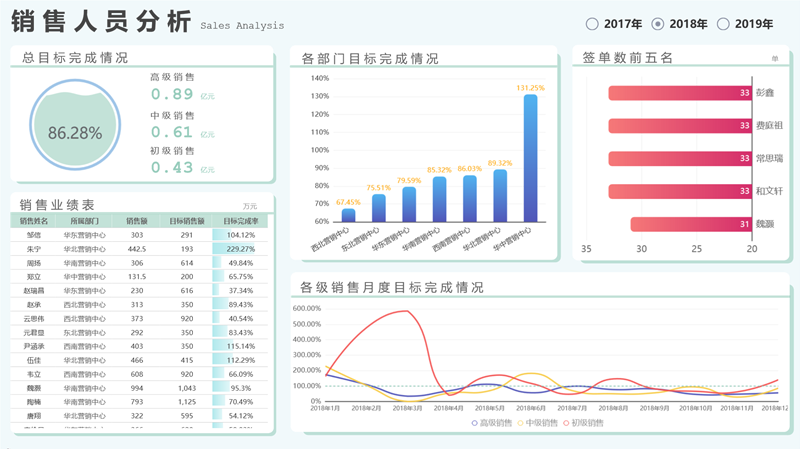This screenshot has height=449, width=800.
Task: Click the 所属部门 column header
Action: tap(85, 221)
